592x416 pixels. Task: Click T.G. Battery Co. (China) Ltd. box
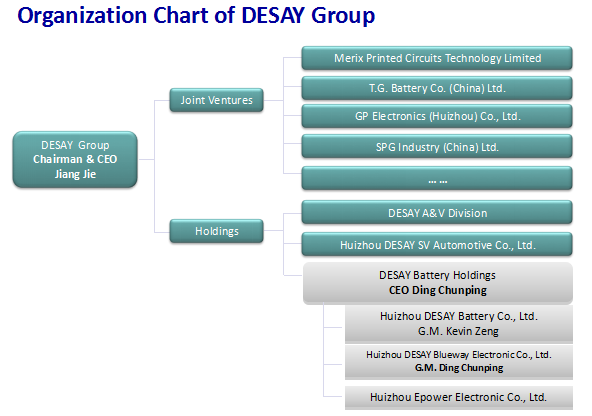coord(437,88)
